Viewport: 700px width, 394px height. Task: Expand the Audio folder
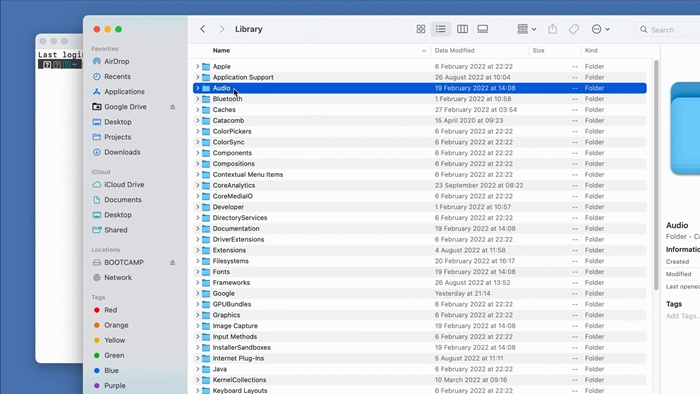point(197,88)
